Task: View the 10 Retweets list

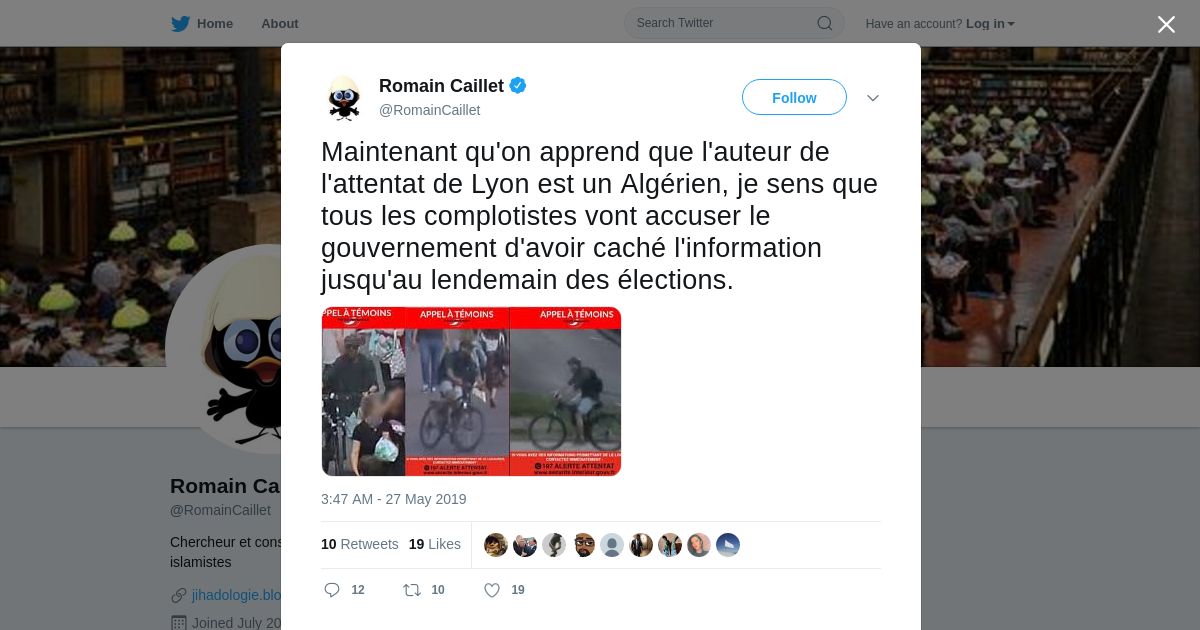Action: coord(359,544)
